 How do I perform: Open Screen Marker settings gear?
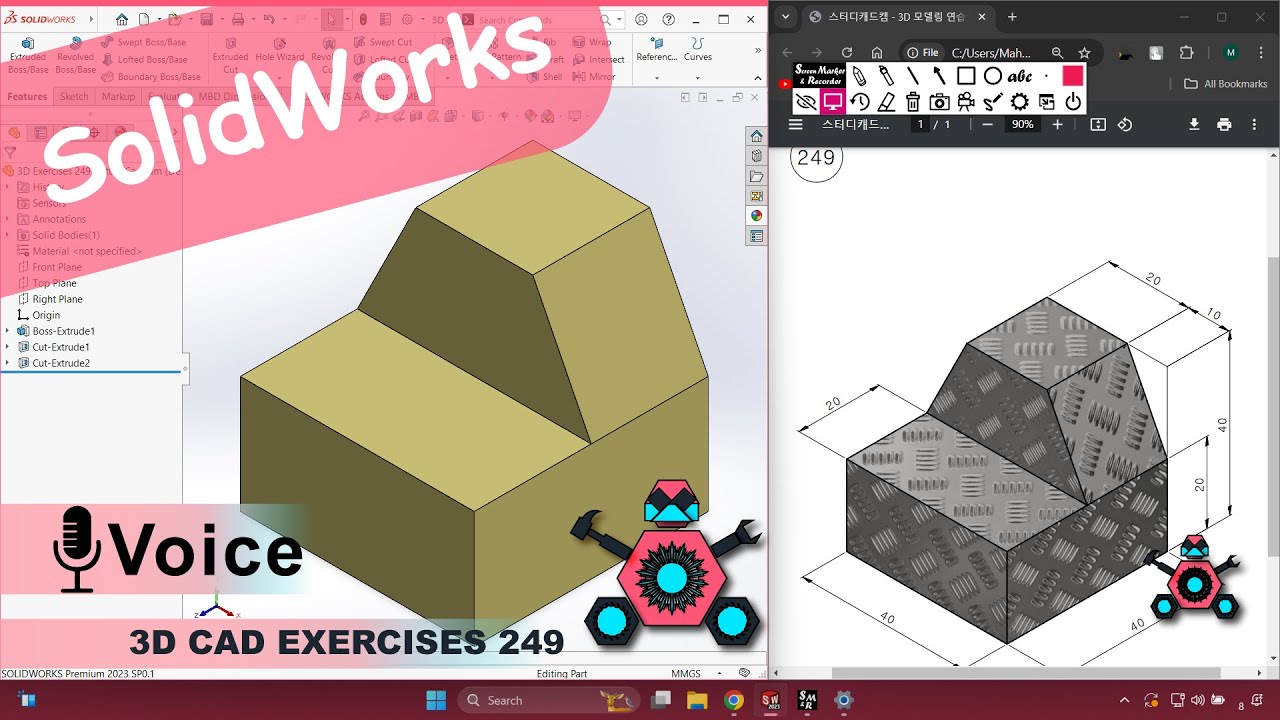click(1019, 102)
